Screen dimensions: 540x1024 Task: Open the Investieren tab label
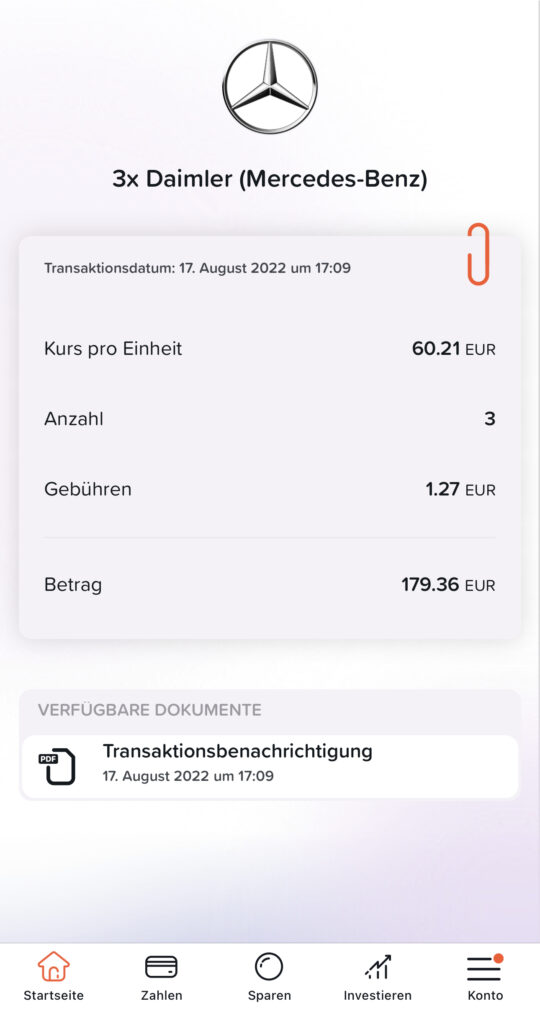[x=377, y=996]
